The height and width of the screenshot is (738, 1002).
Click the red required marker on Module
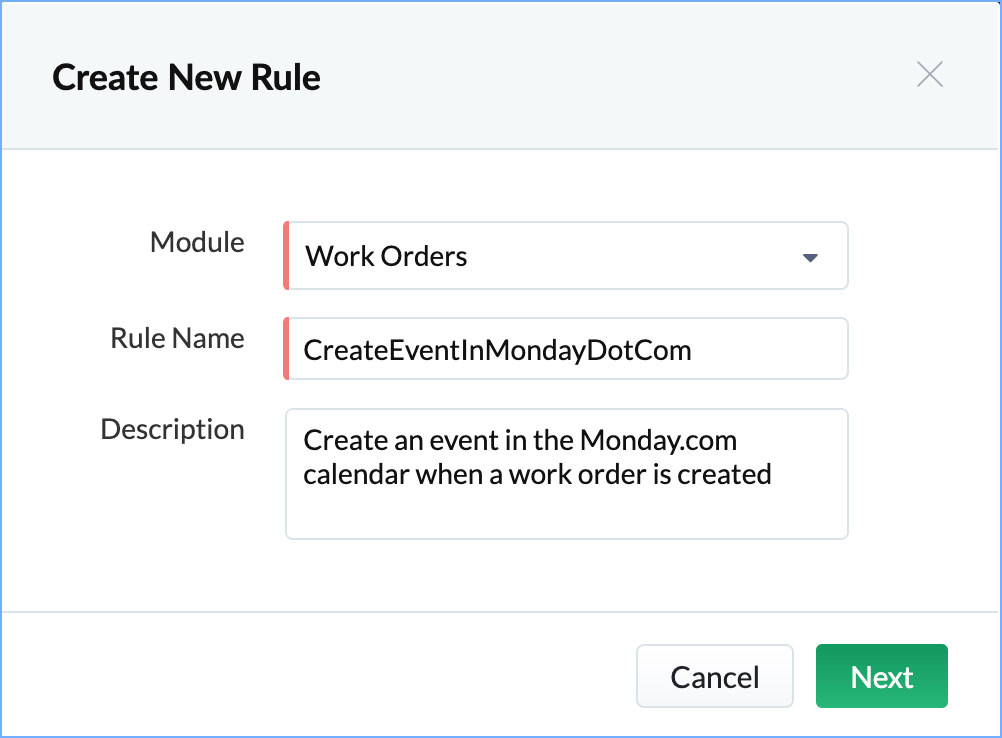tap(286, 256)
